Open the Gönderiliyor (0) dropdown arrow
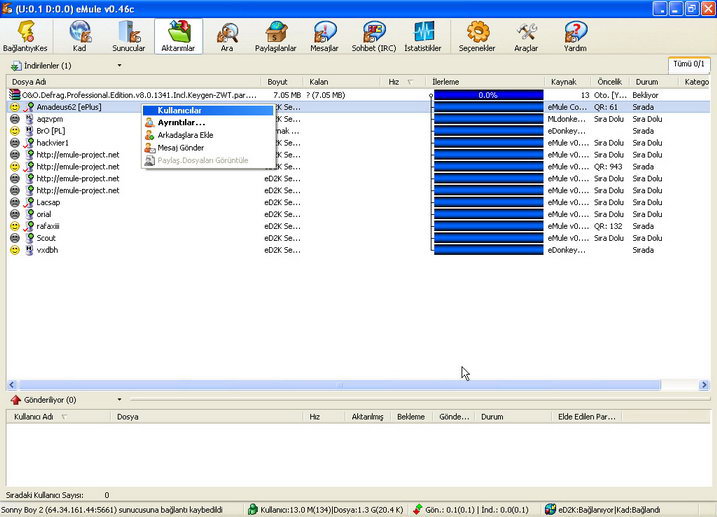The image size is (717, 517). 119,400
